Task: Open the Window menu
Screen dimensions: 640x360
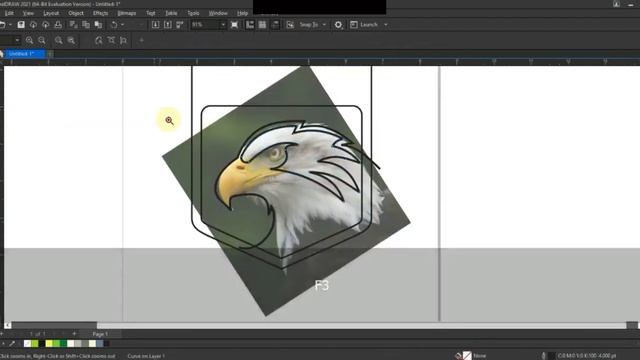Action: point(218,13)
